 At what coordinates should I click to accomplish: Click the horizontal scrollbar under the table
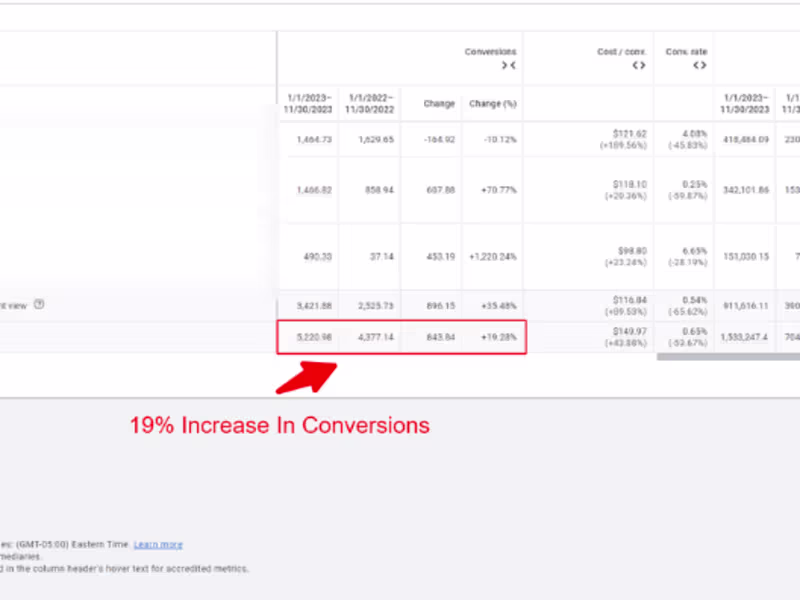point(728,357)
